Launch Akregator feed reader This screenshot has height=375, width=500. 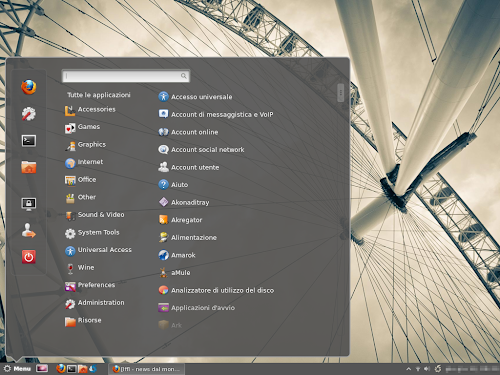click(x=180, y=220)
